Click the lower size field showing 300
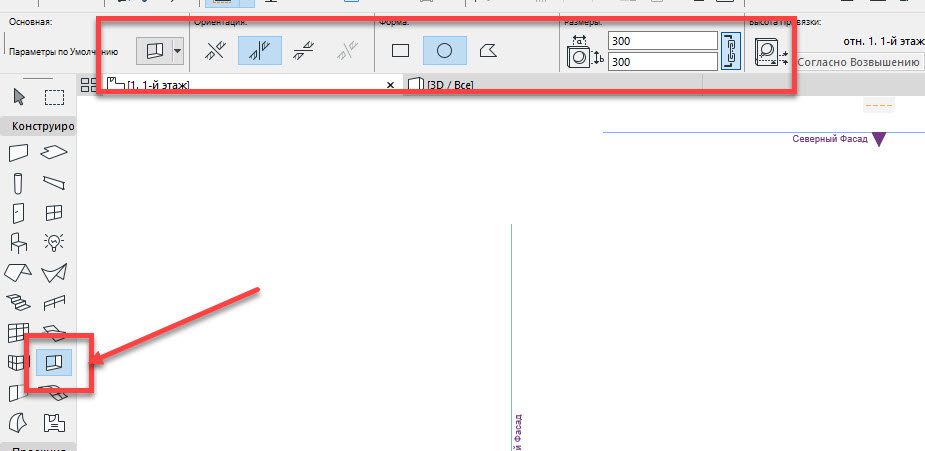925x451 pixels. (x=662, y=61)
